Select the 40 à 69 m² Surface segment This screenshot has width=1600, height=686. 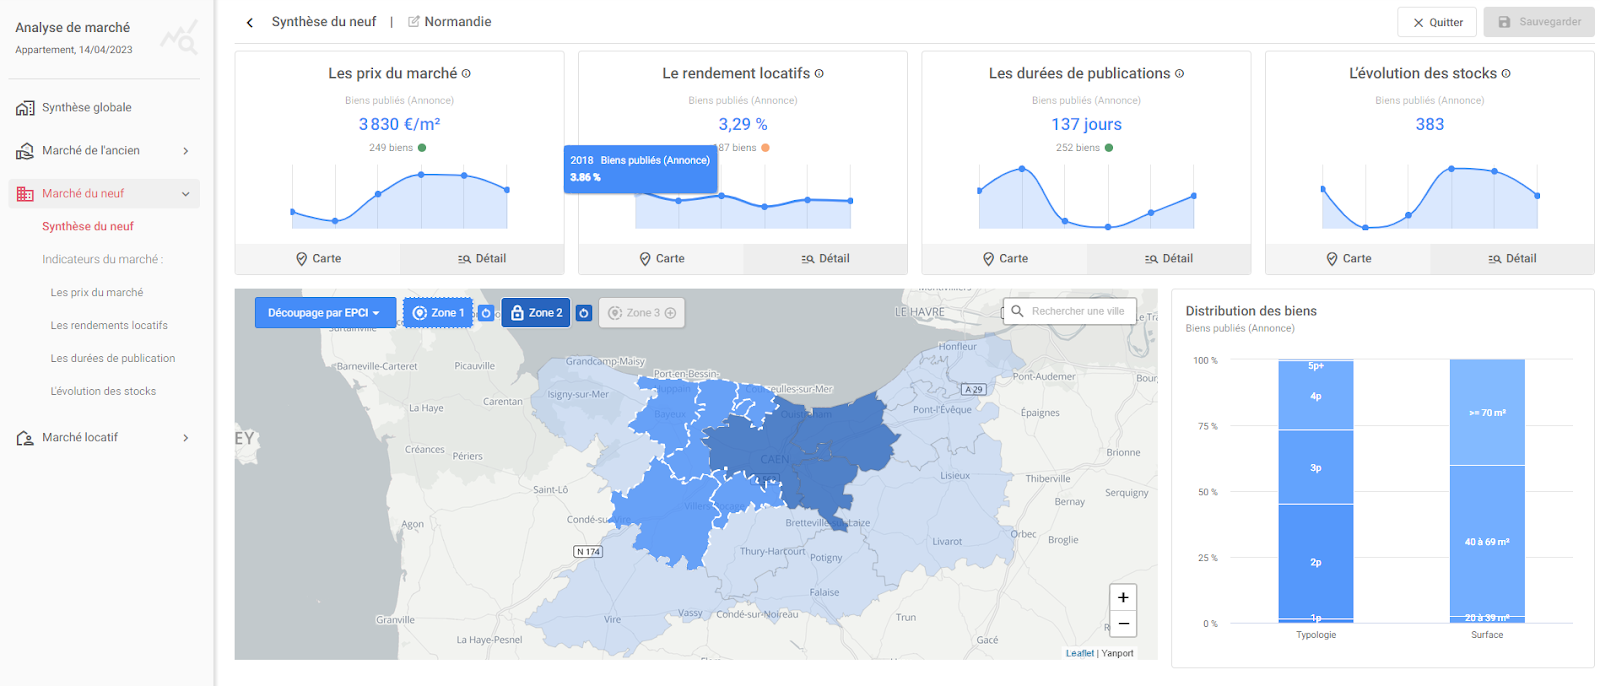(1487, 541)
